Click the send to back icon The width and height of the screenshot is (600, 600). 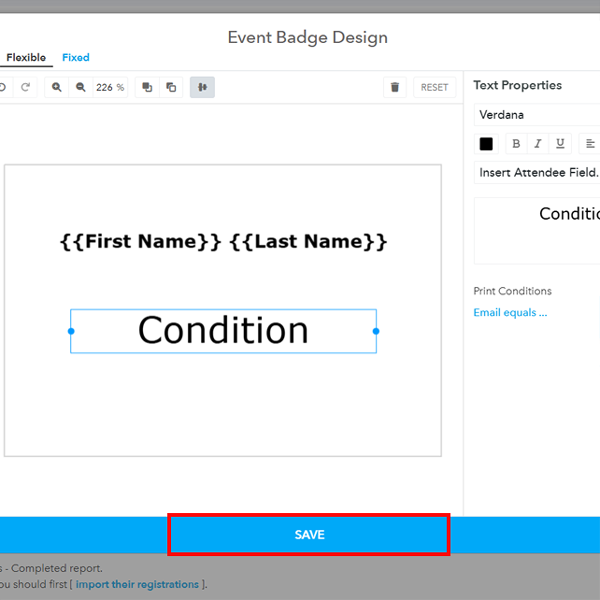click(x=171, y=87)
